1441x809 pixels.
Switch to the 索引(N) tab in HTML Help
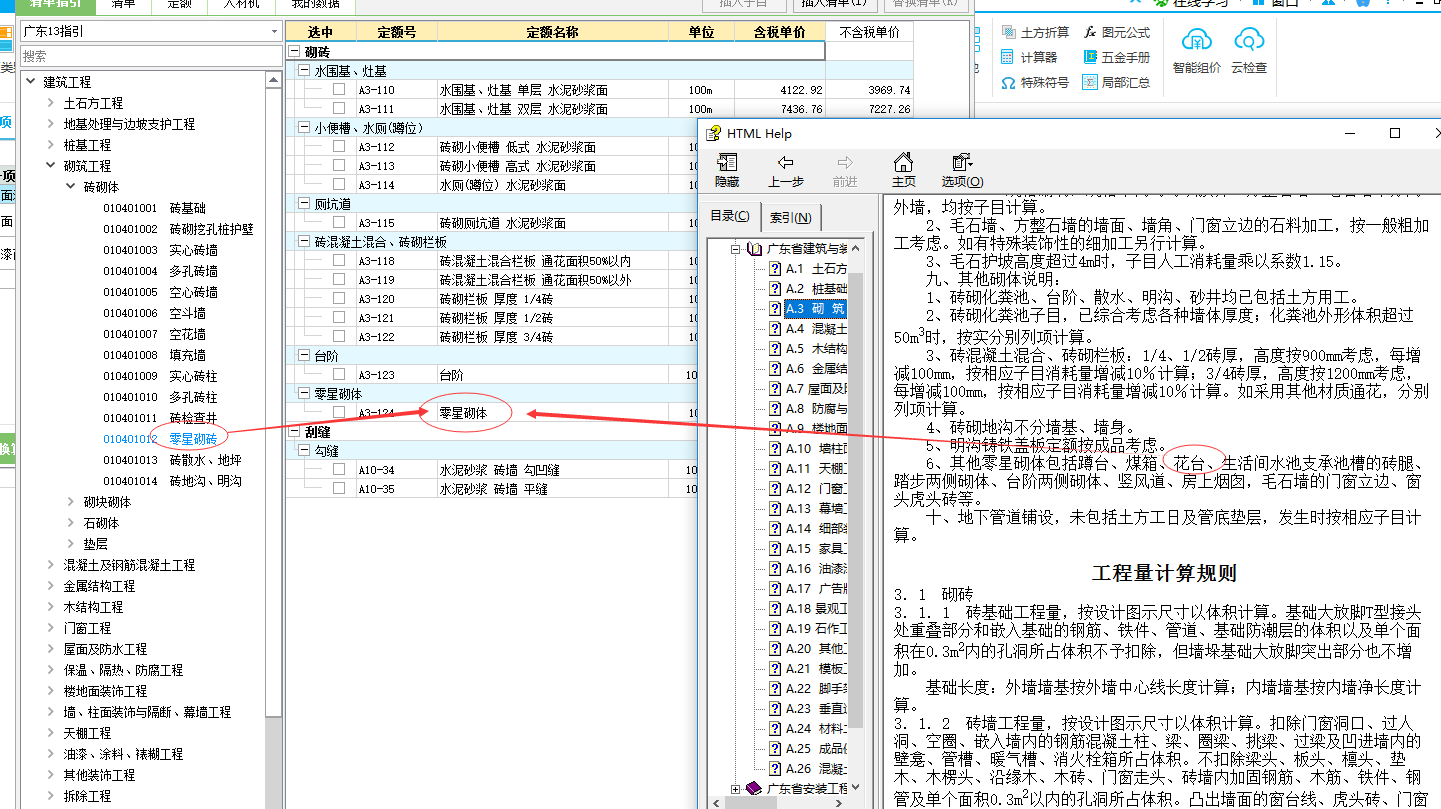click(x=792, y=217)
